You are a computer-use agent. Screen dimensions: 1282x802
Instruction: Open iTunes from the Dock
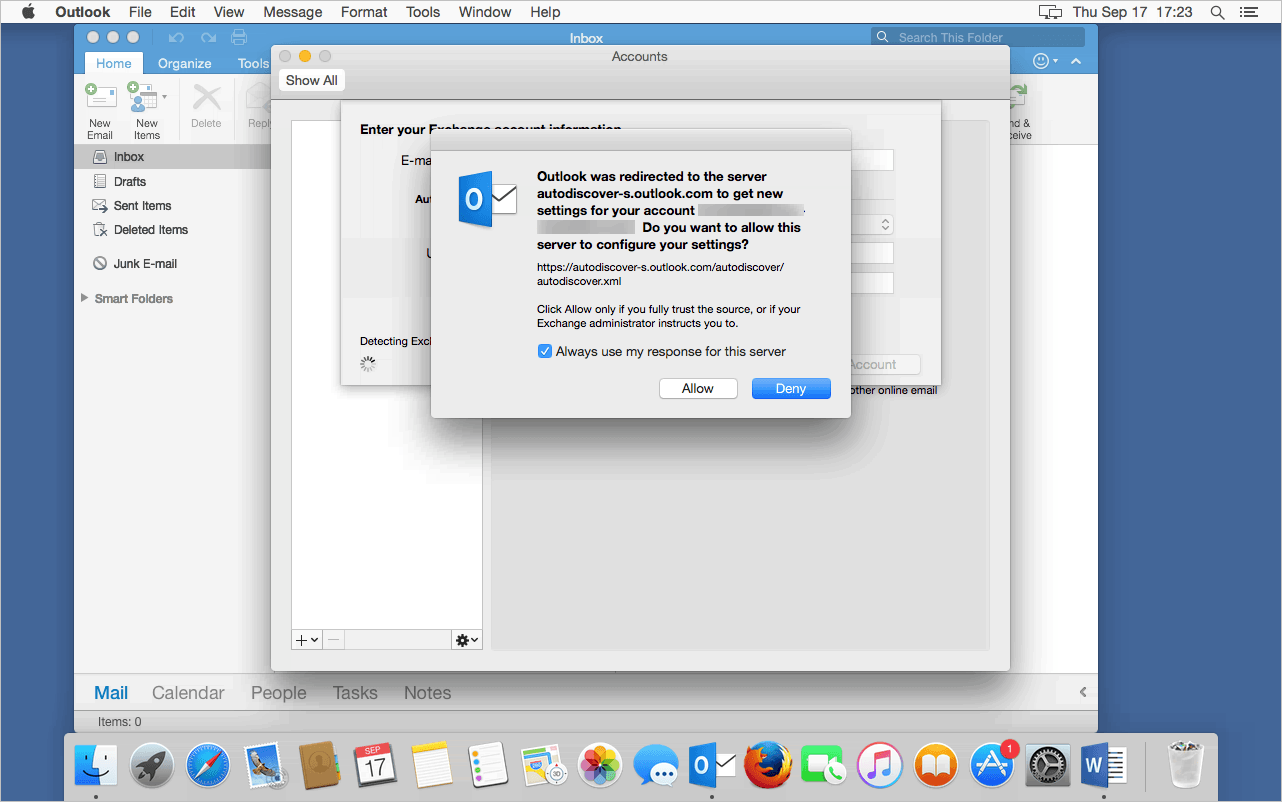pos(880,766)
